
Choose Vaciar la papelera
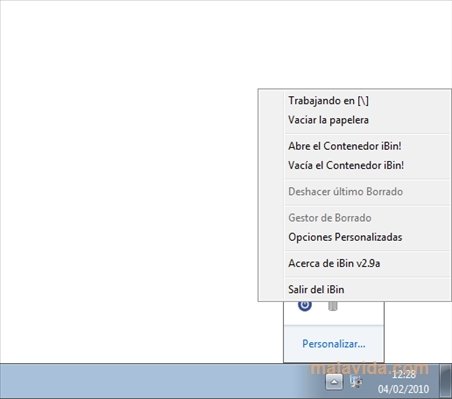pos(354,120)
